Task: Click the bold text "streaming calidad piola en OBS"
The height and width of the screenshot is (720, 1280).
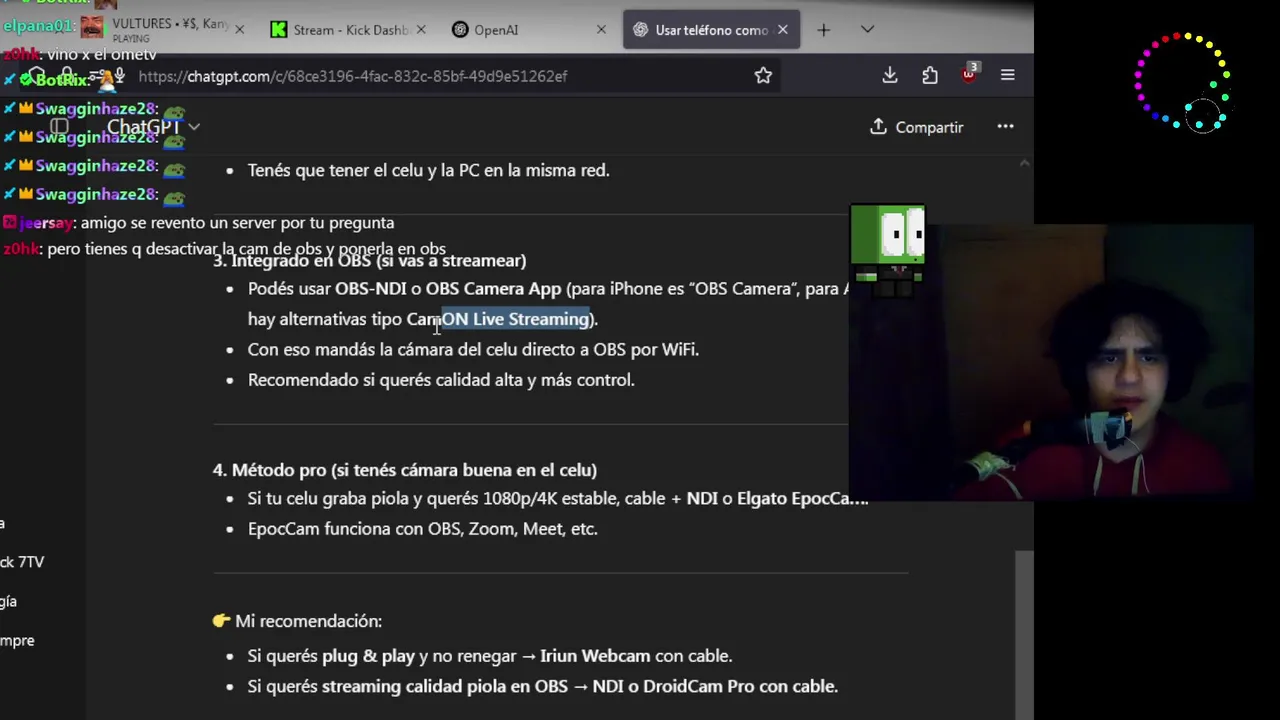Action: pyautogui.click(x=444, y=686)
